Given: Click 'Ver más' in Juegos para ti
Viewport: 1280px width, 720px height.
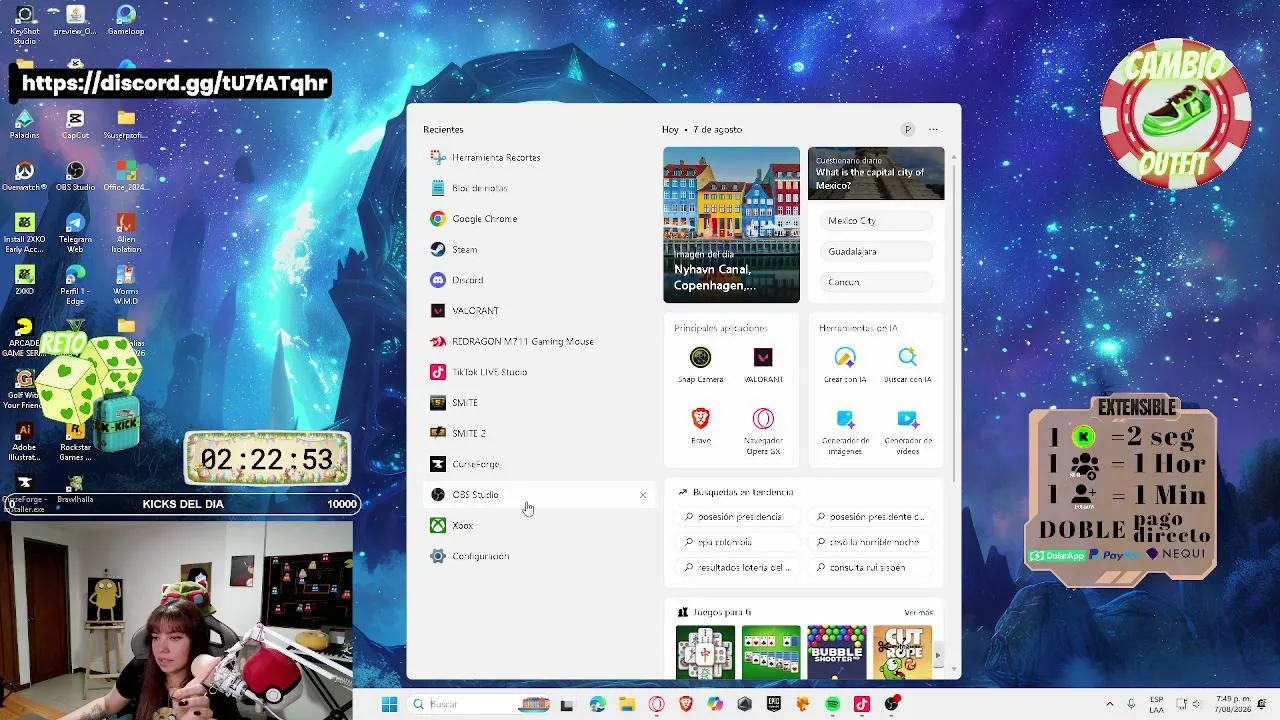Looking at the screenshot, I should (918, 613).
